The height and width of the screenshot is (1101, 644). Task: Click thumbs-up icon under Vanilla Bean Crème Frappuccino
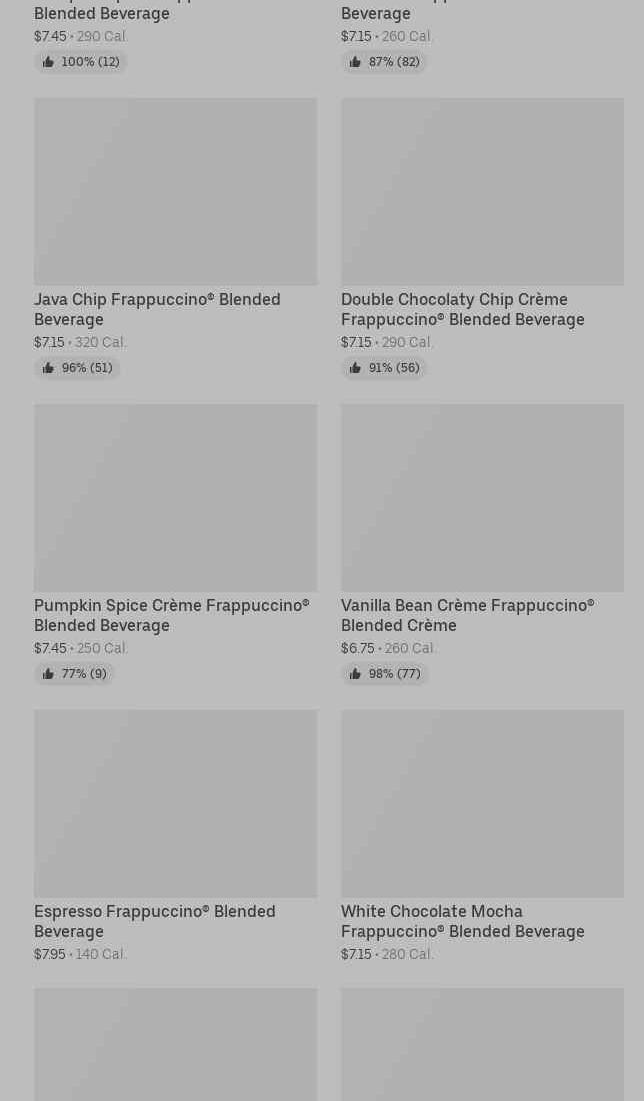[x=355, y=674]
